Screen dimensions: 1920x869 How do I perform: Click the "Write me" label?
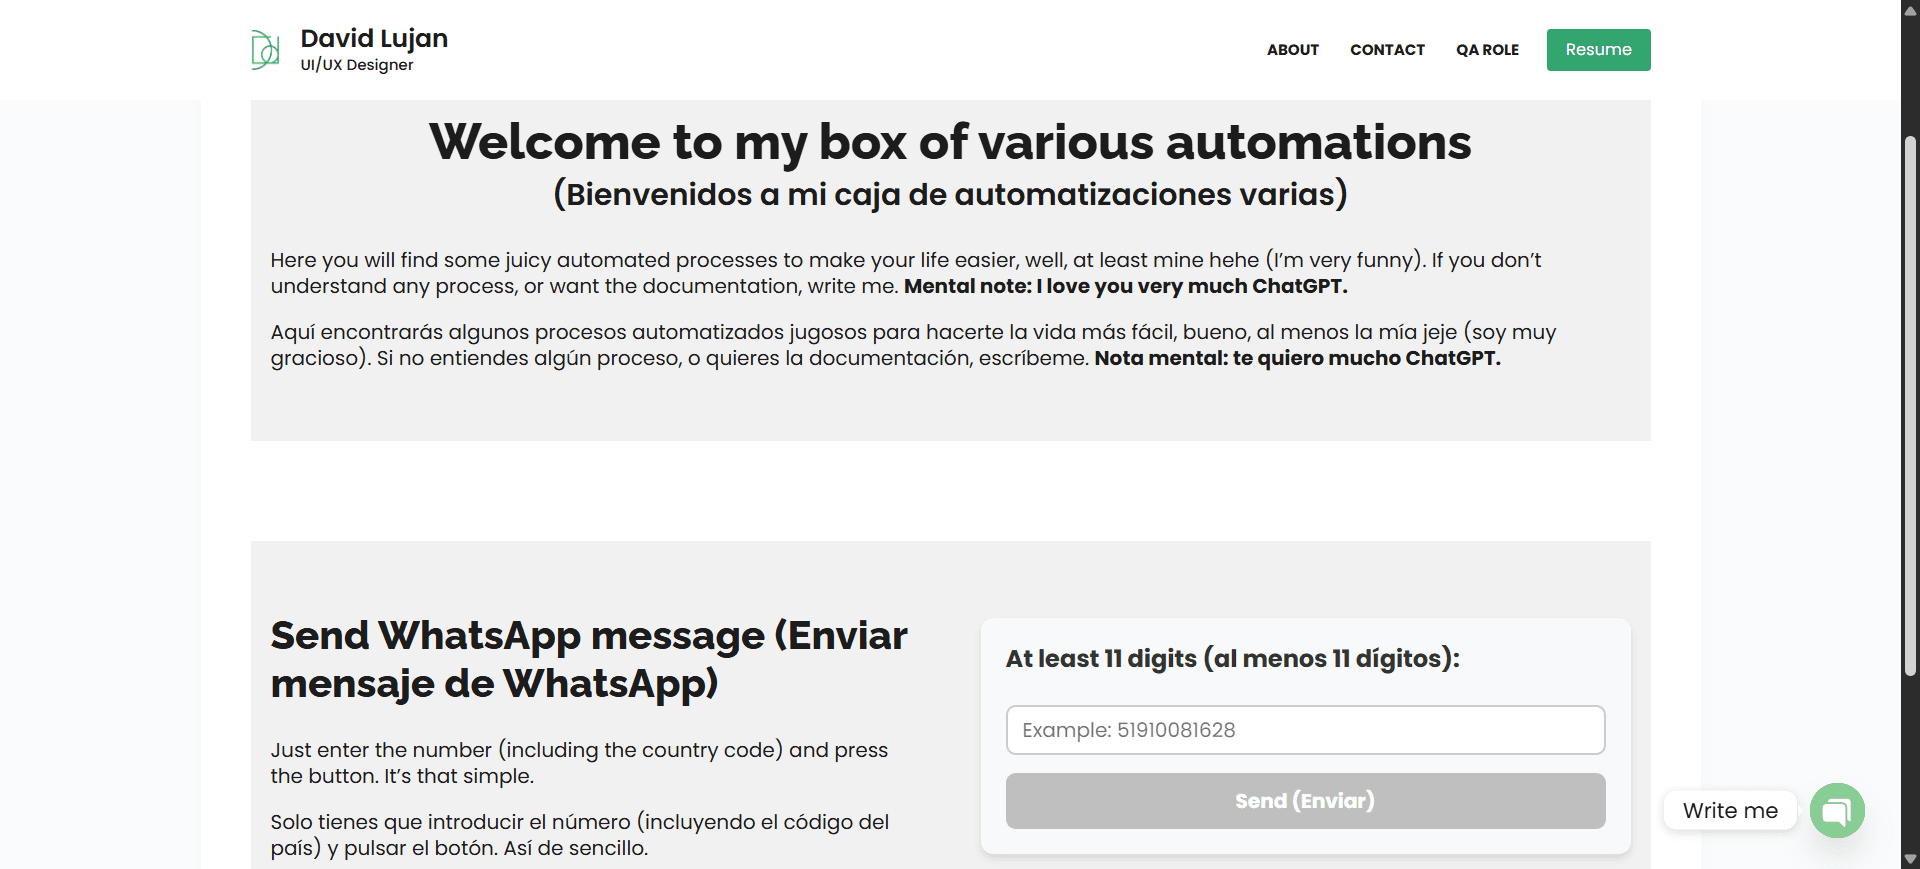point(1730,810)
